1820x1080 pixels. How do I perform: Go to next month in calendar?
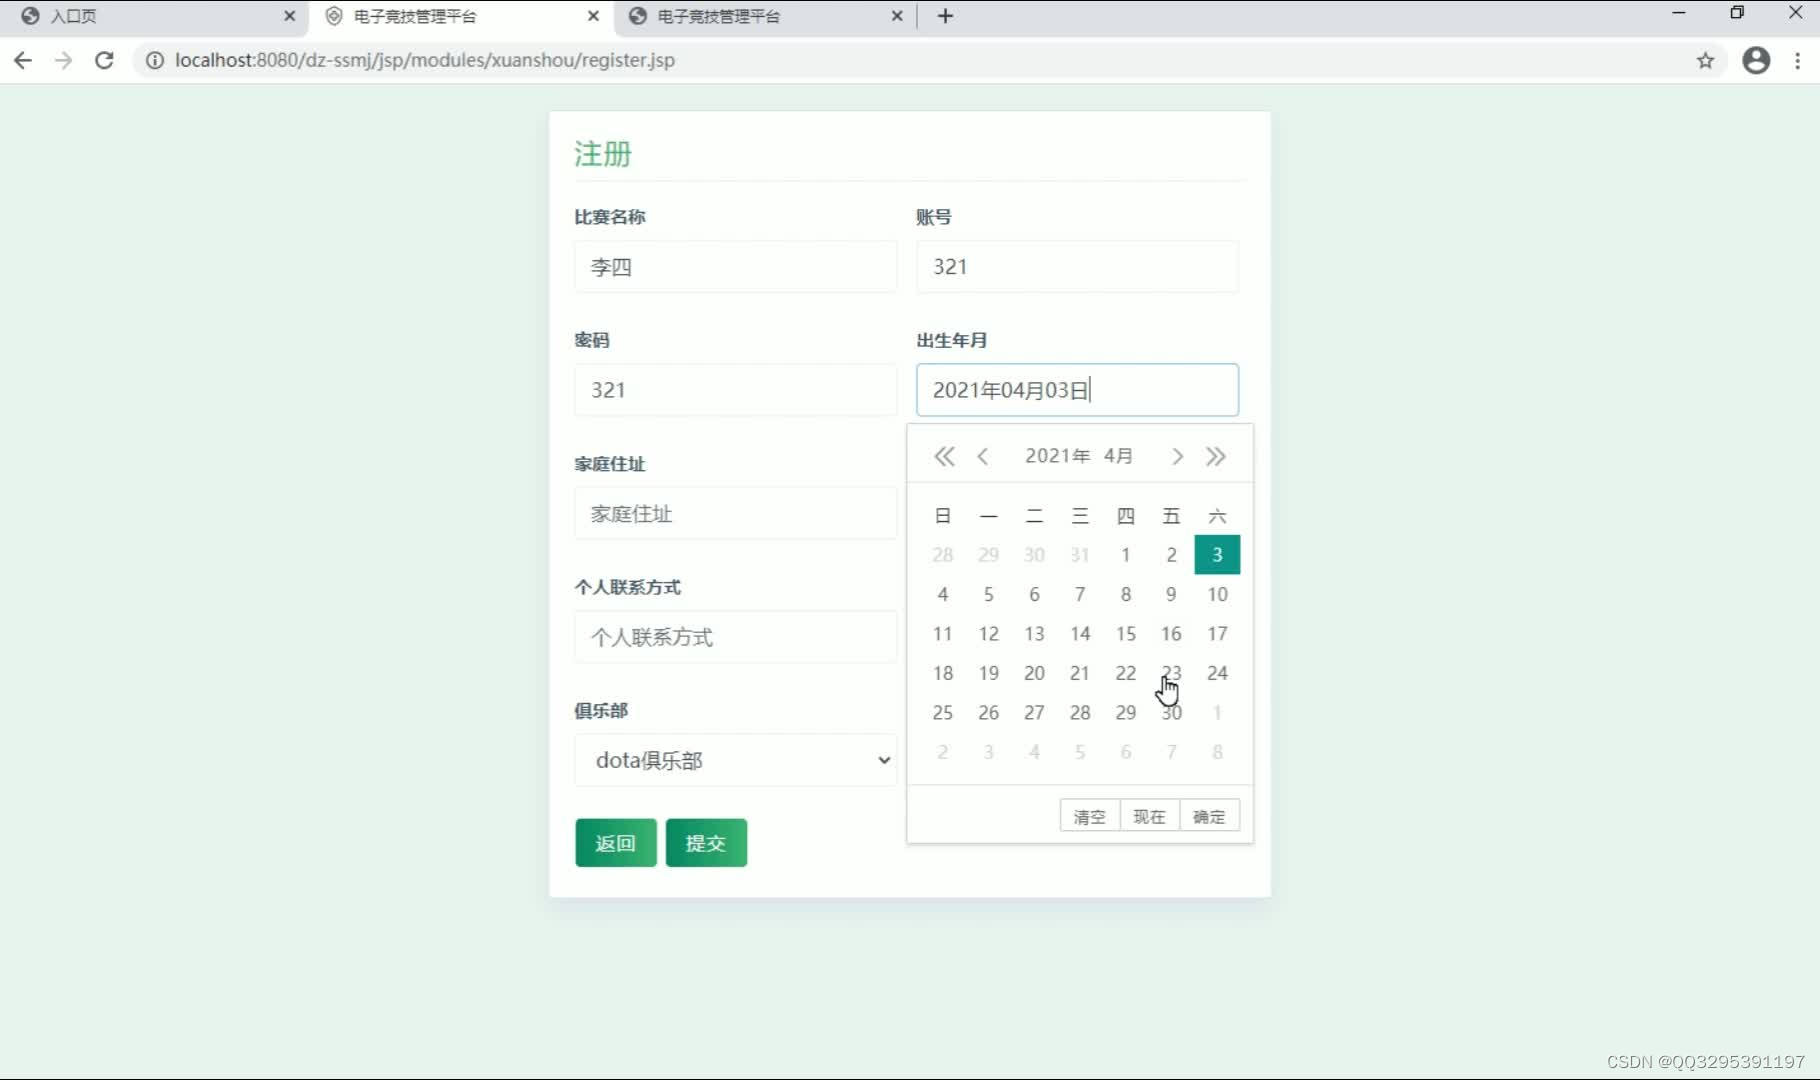coord(1177,457)
